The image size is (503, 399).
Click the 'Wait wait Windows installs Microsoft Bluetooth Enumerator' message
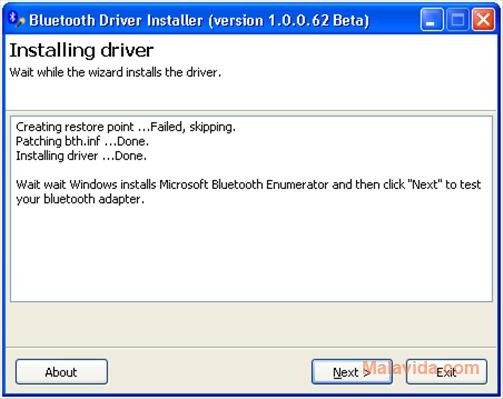pyautogui.click(x=248, y=192)
